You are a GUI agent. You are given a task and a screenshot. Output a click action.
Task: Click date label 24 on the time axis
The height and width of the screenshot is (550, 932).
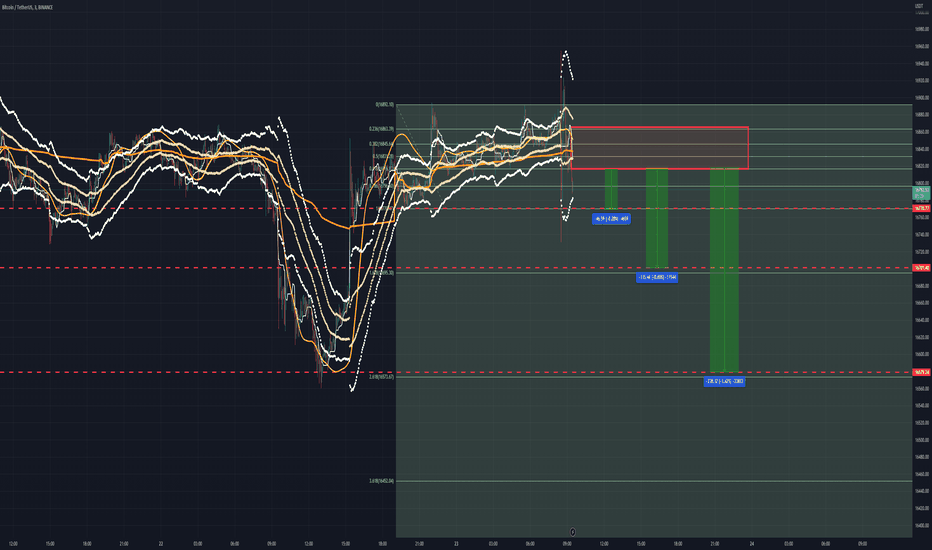click(751, 543)
